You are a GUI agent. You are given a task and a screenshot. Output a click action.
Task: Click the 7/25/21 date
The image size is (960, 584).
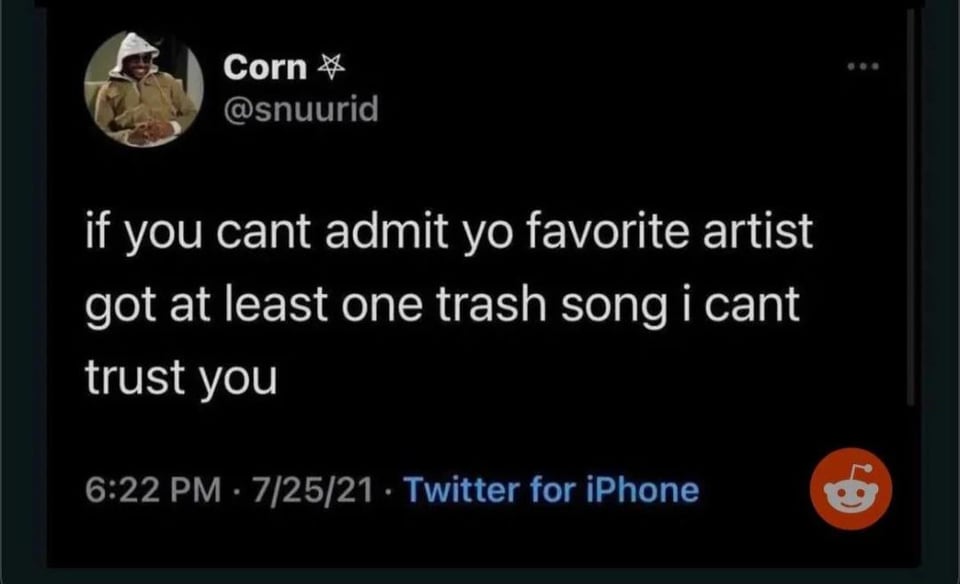(x=307, y=490)
